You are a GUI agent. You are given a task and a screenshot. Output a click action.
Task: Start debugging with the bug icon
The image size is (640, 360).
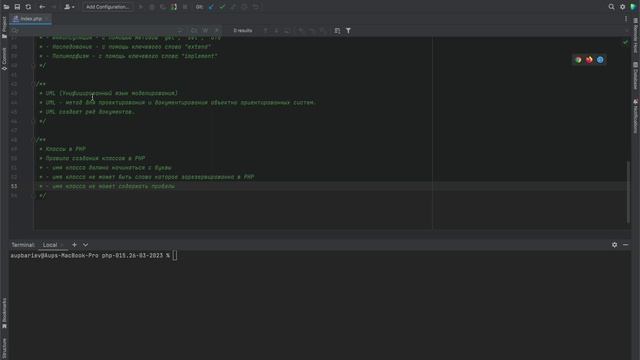point(152,7)
